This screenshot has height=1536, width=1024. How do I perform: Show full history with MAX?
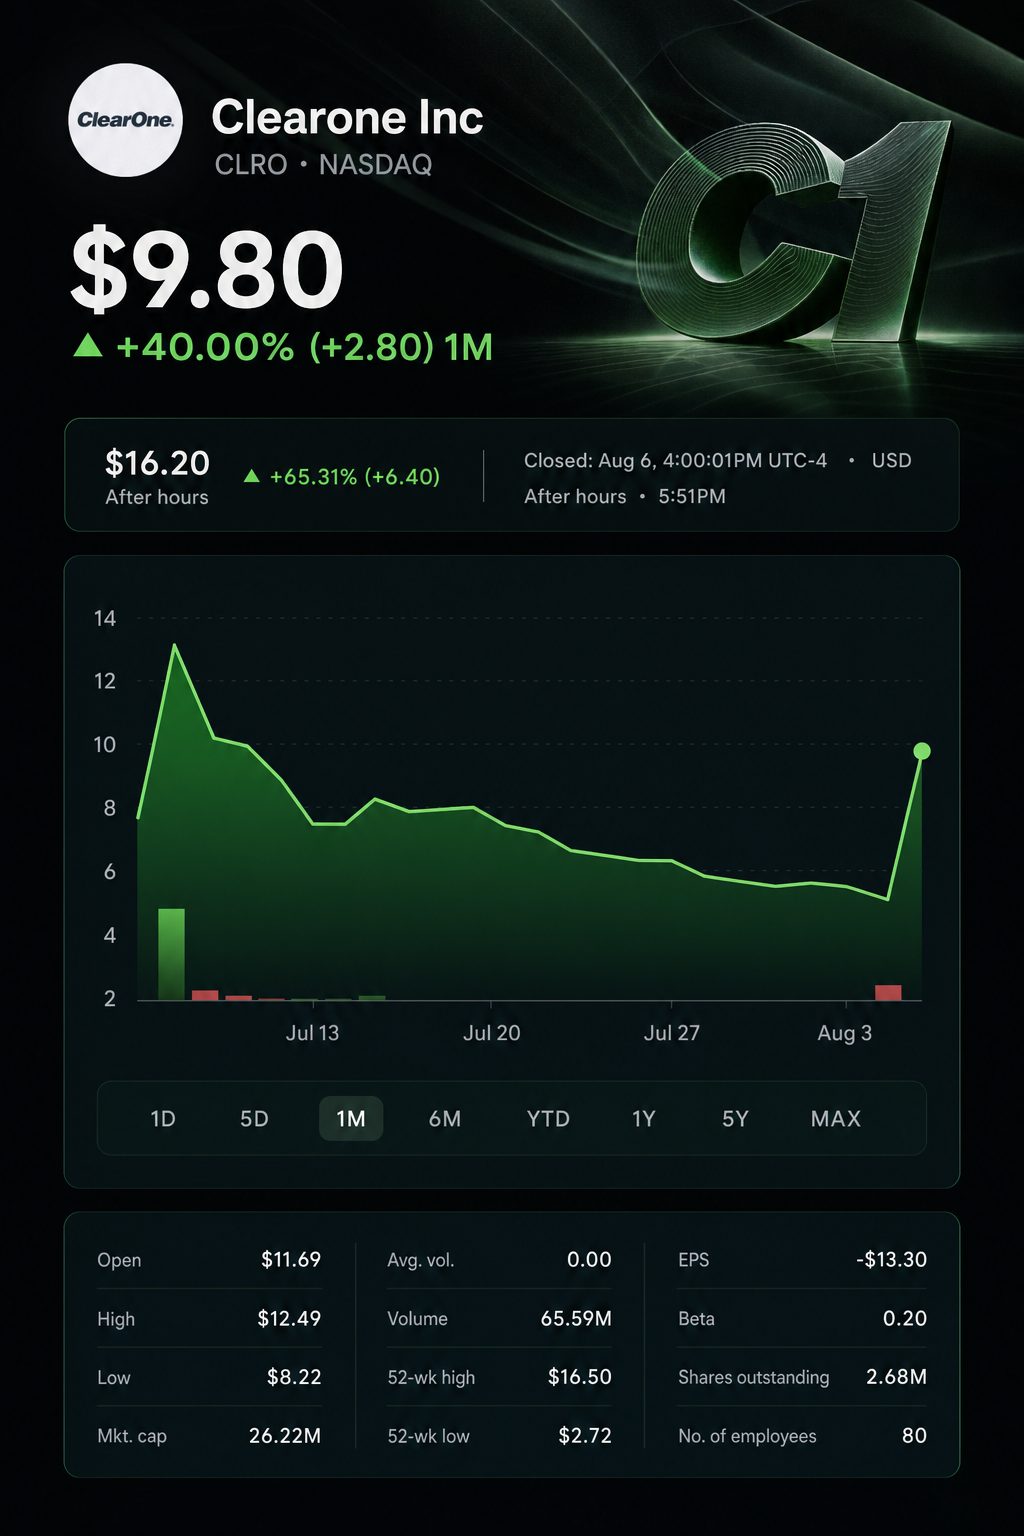[836, 1119]
